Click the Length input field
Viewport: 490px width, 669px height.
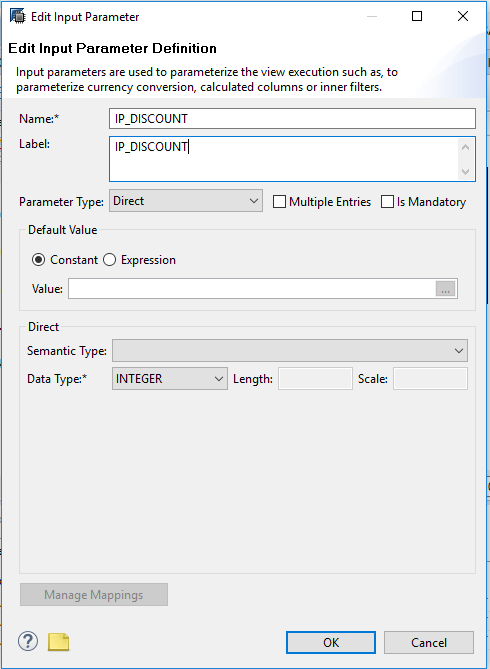click(x=315, y=378)
